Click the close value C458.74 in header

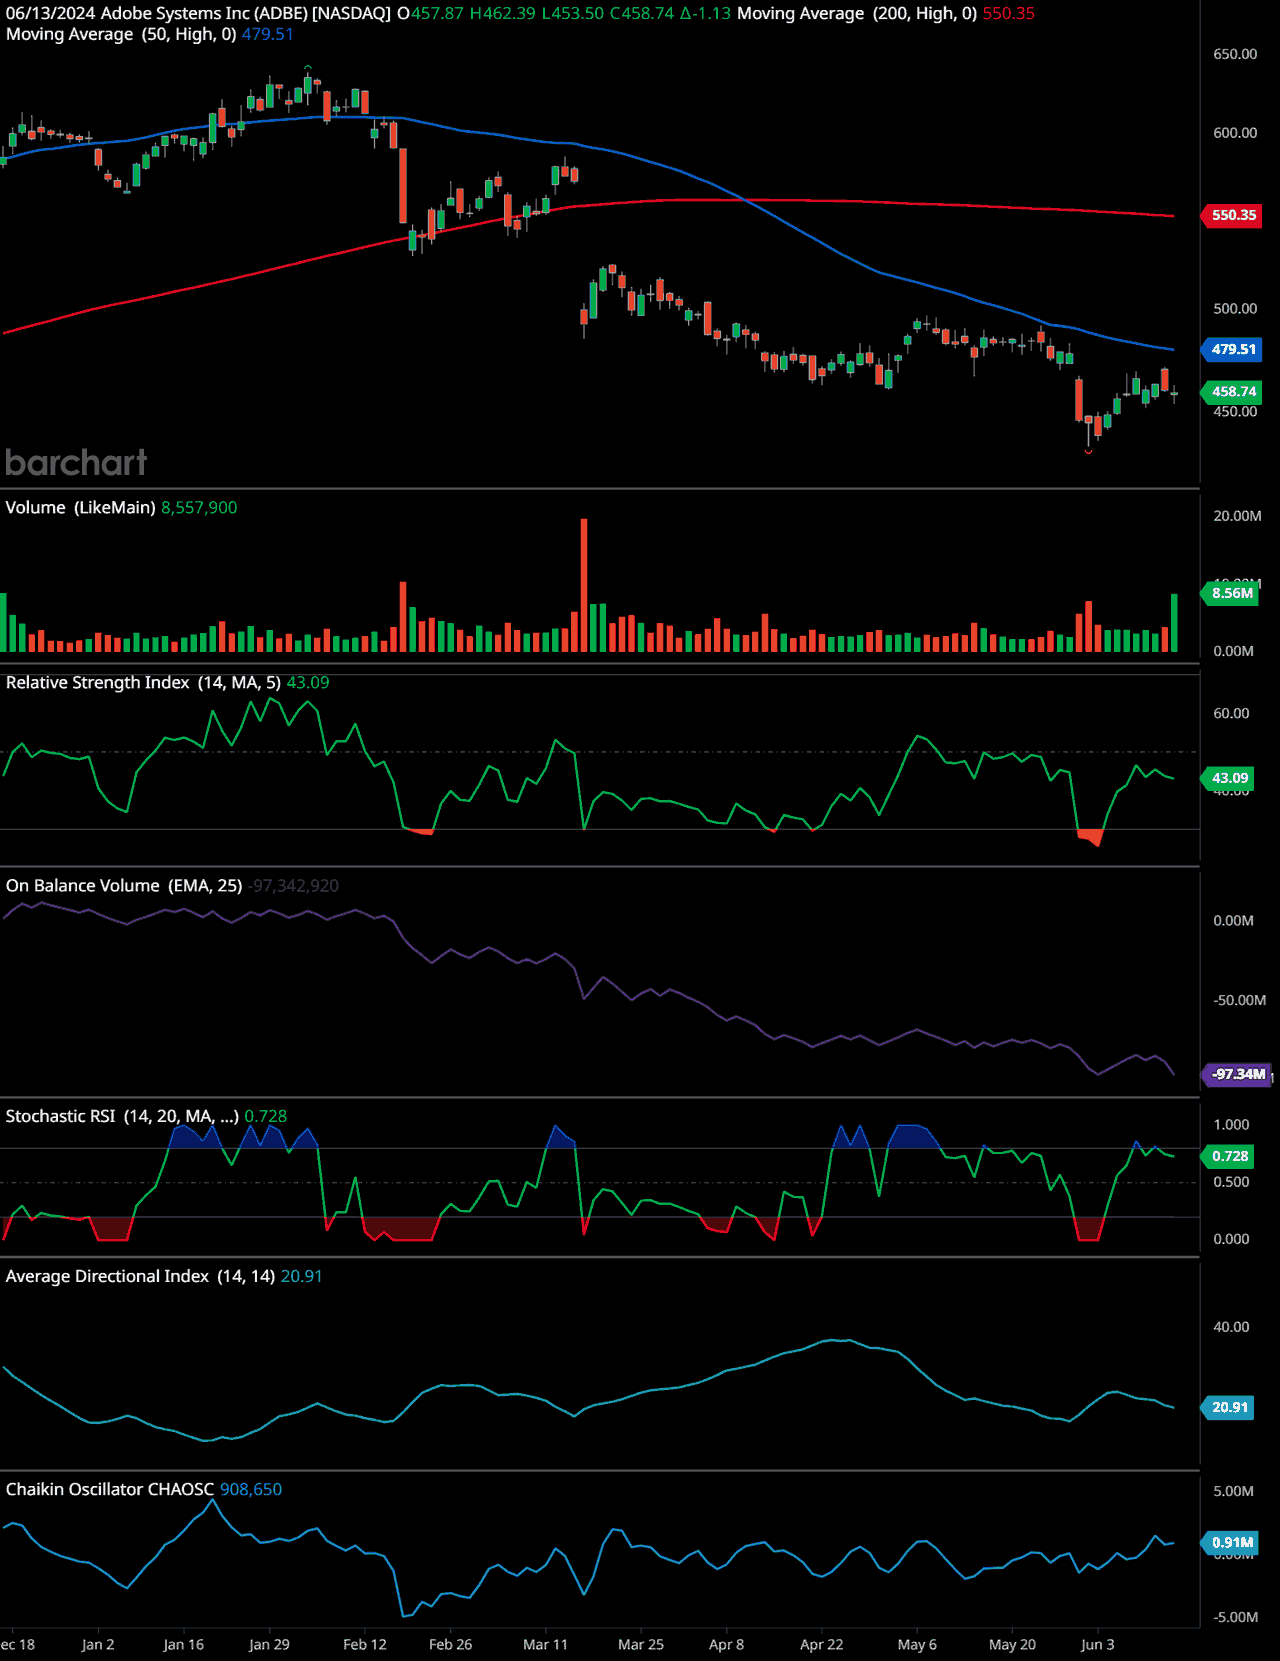pos(642,14)
